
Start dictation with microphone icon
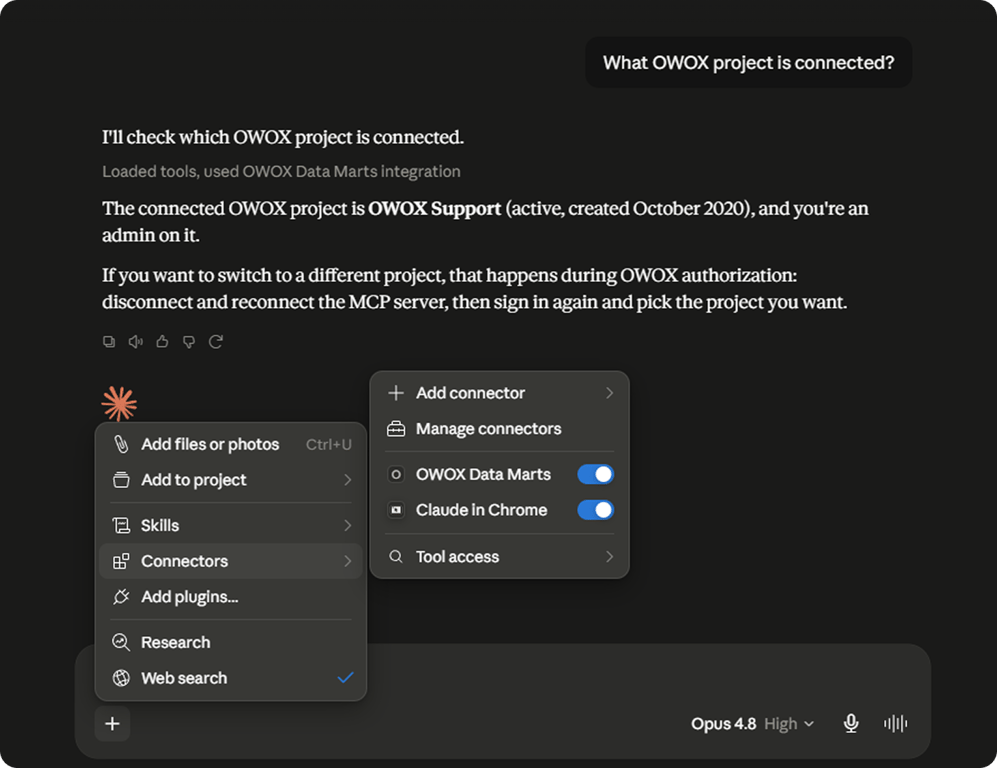pos(851,723)
